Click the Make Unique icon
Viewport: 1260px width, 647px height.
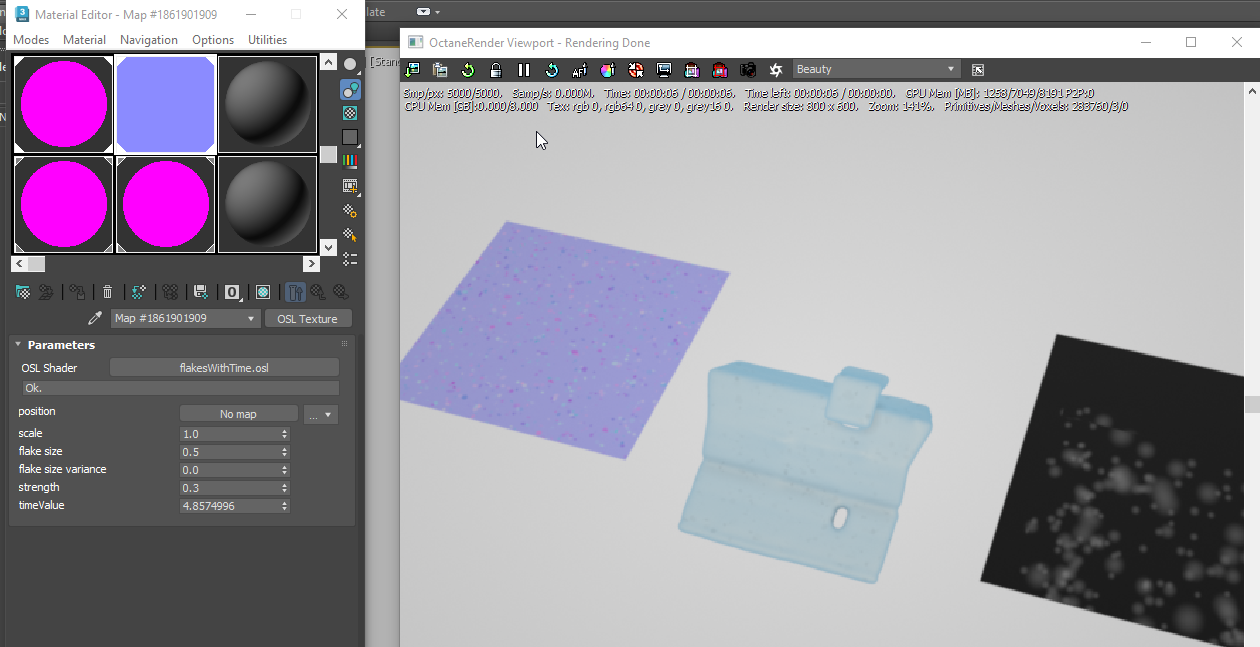(x=171, y=292)
